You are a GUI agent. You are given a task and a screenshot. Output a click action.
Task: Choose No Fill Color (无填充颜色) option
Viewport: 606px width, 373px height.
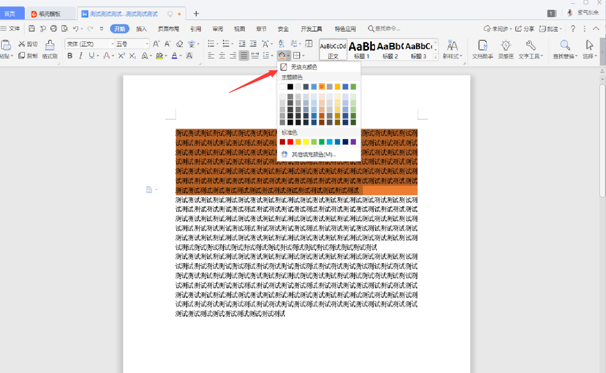319,67
